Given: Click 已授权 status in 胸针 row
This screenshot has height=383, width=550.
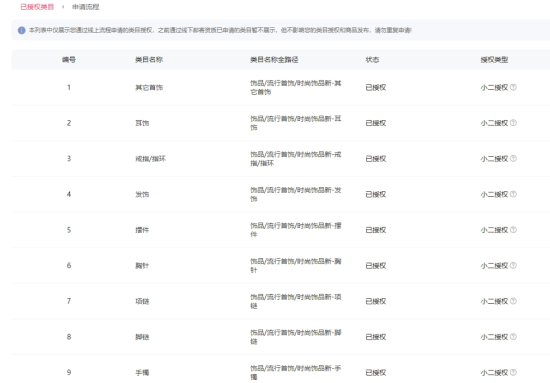Looking at the screenshot, I should click(x=376, y=266).
